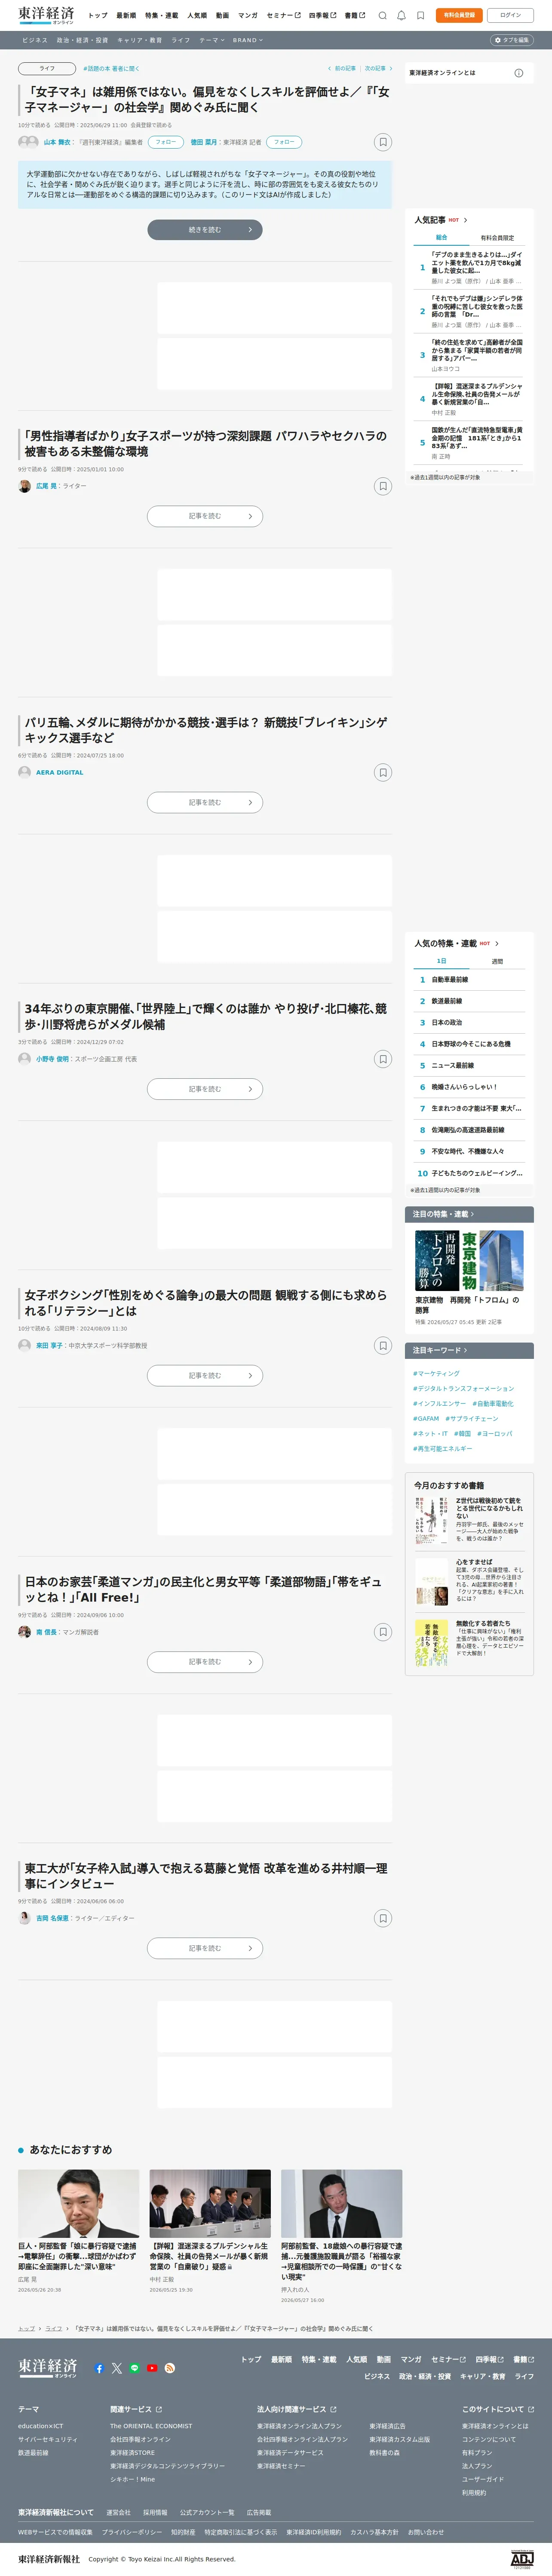The height and width of the screenshot is (2576, 552).
Task: Expand 世界陸上 article with 記事を読む
Action: coord(205,1089)
